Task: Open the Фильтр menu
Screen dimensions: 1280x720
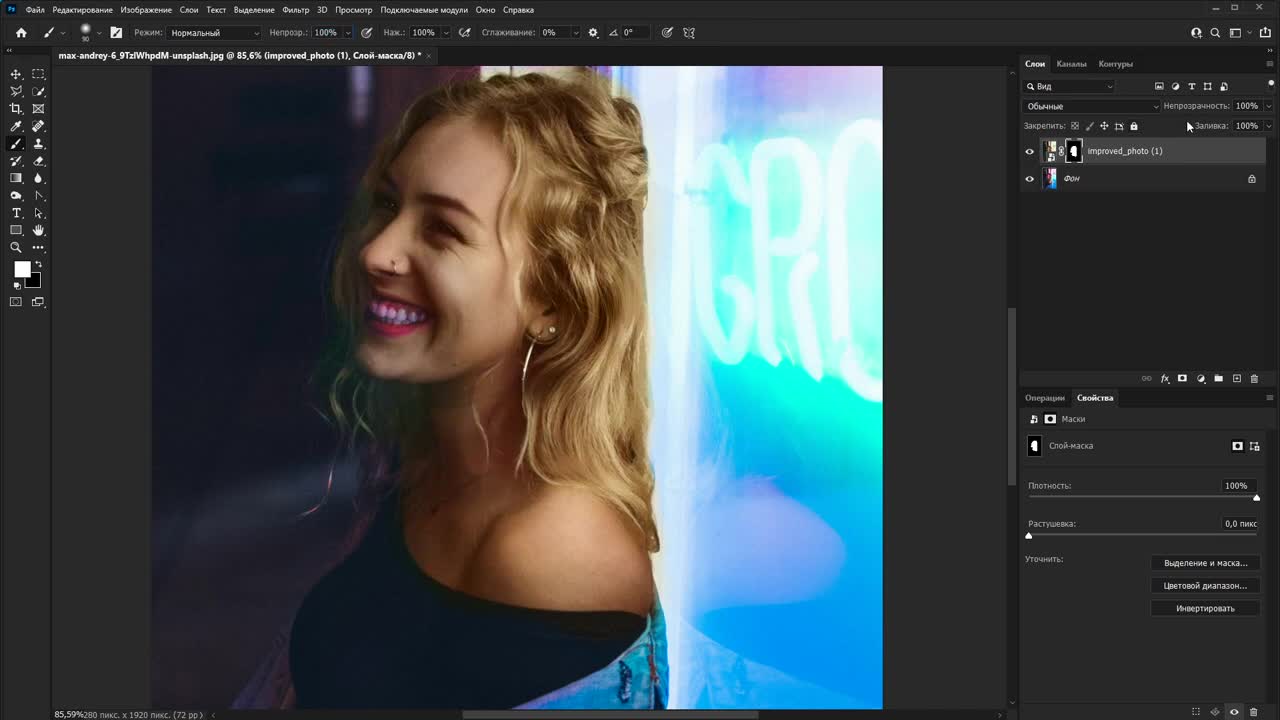Action: pyautogui.click(x=295, y=10)
